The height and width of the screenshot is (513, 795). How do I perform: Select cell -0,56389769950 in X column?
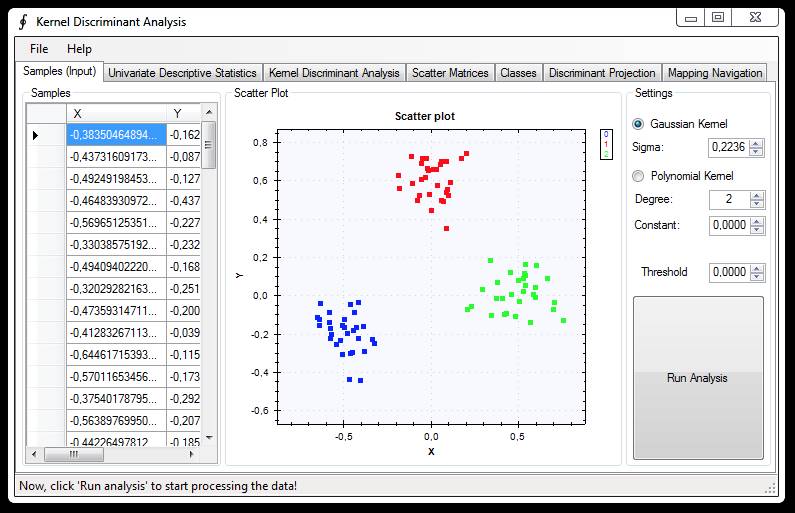point(116,421)
